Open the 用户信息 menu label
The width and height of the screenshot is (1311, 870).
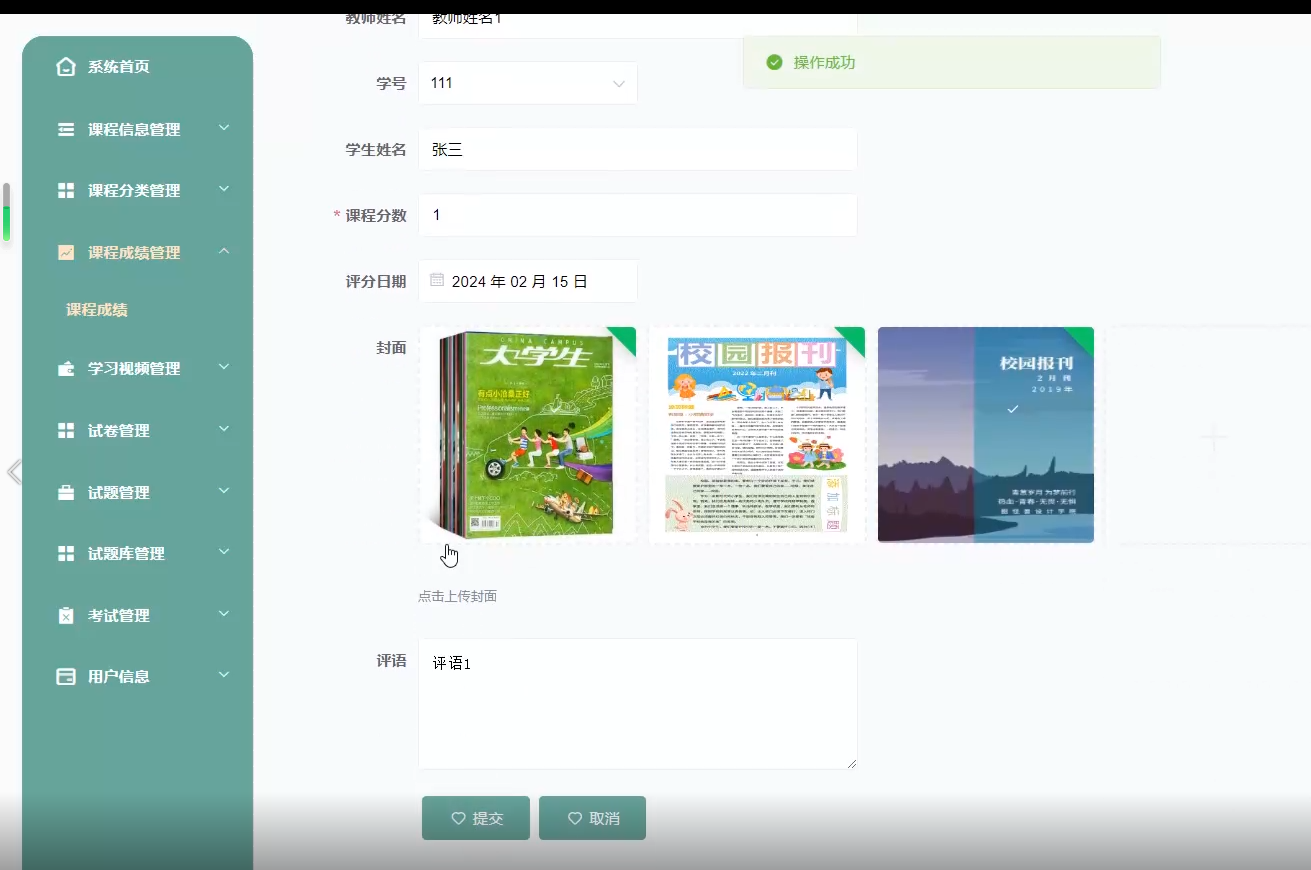tap(119, 677)
